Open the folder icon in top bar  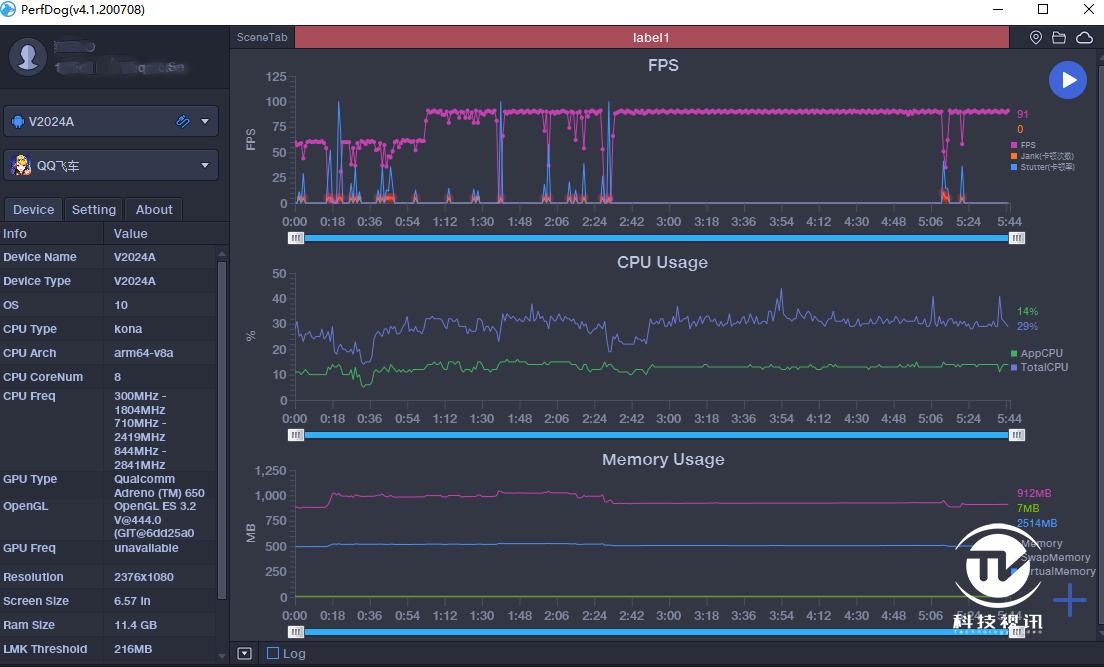[x=1060, y=38]
